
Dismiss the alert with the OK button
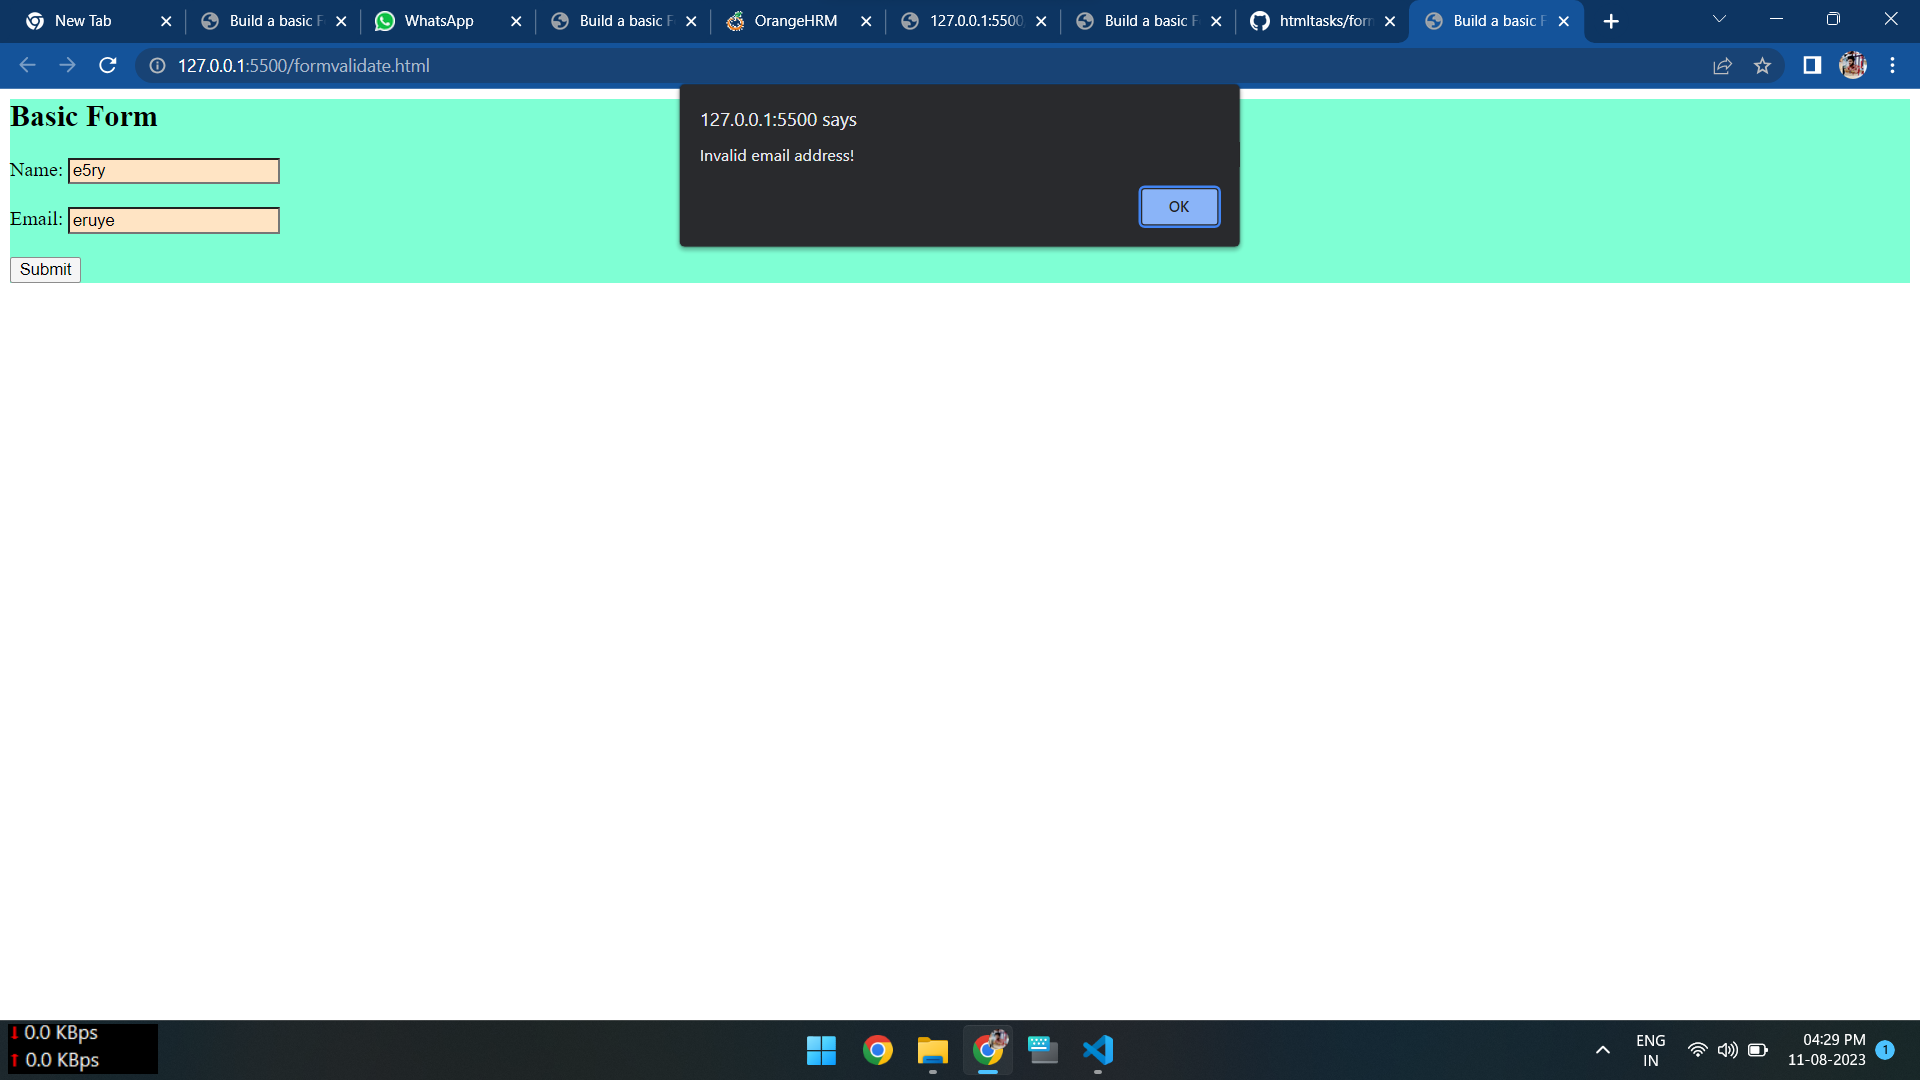[1179, 206]
